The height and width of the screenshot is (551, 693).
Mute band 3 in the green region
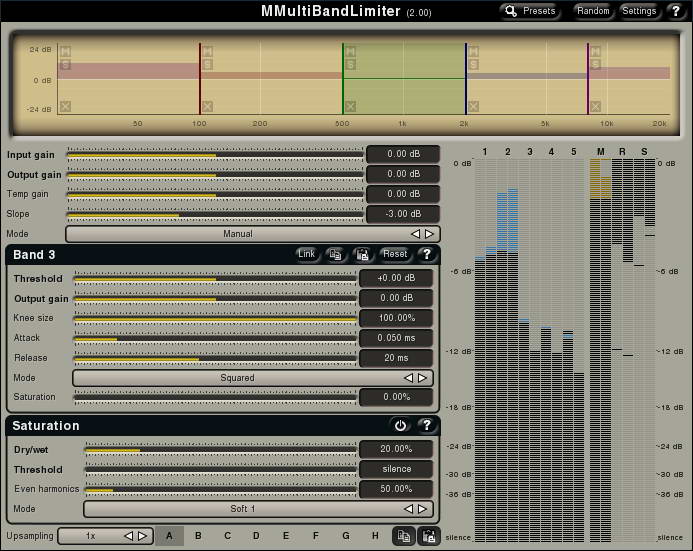click(x=350, y=52)
